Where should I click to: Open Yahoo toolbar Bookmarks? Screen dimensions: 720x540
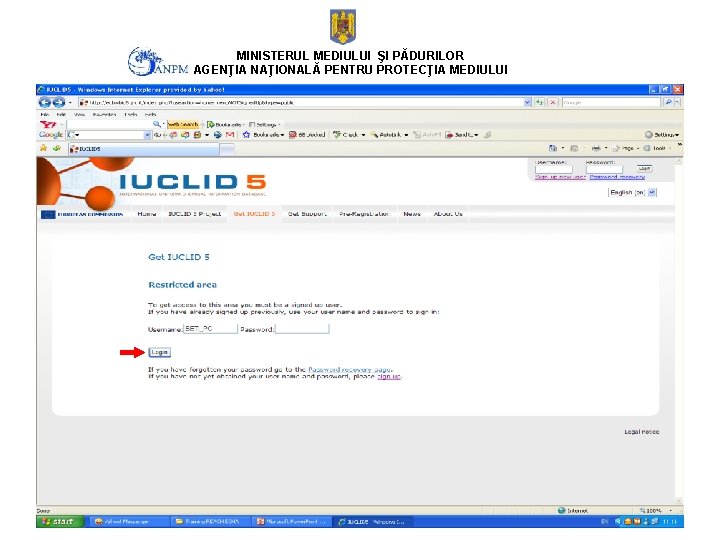(225, 124)
